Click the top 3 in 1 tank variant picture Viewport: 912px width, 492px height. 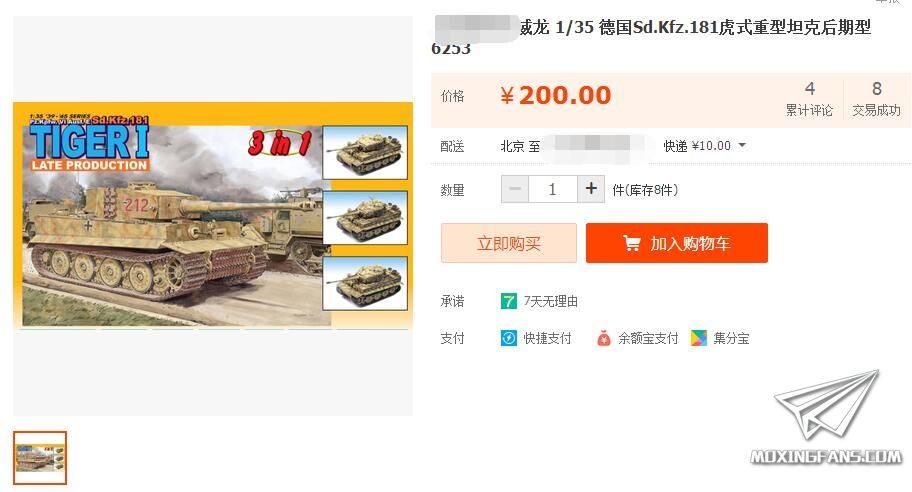coord(365,152)
